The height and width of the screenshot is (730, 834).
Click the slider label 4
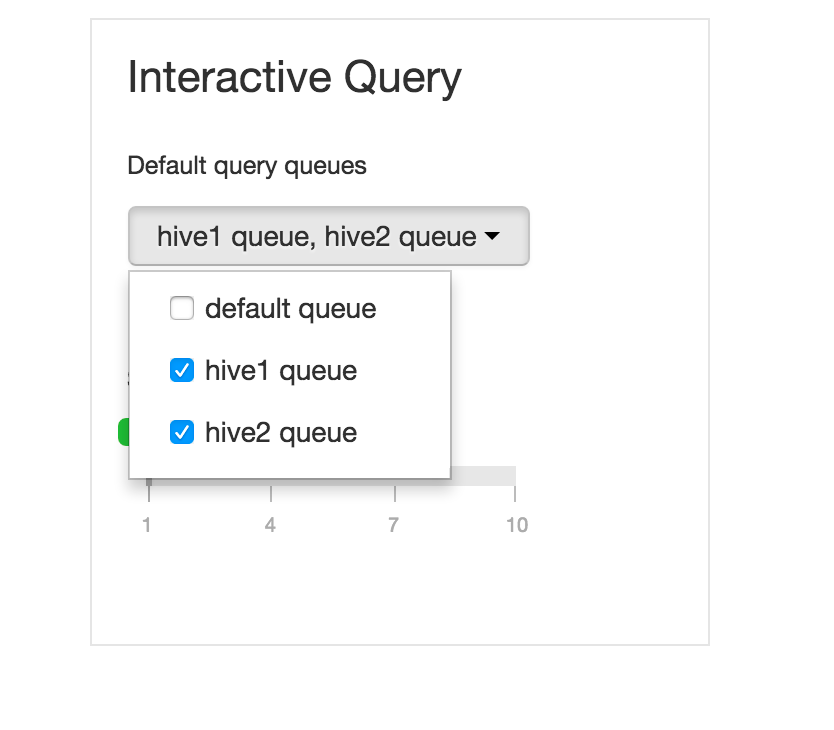tap(270, 525)
